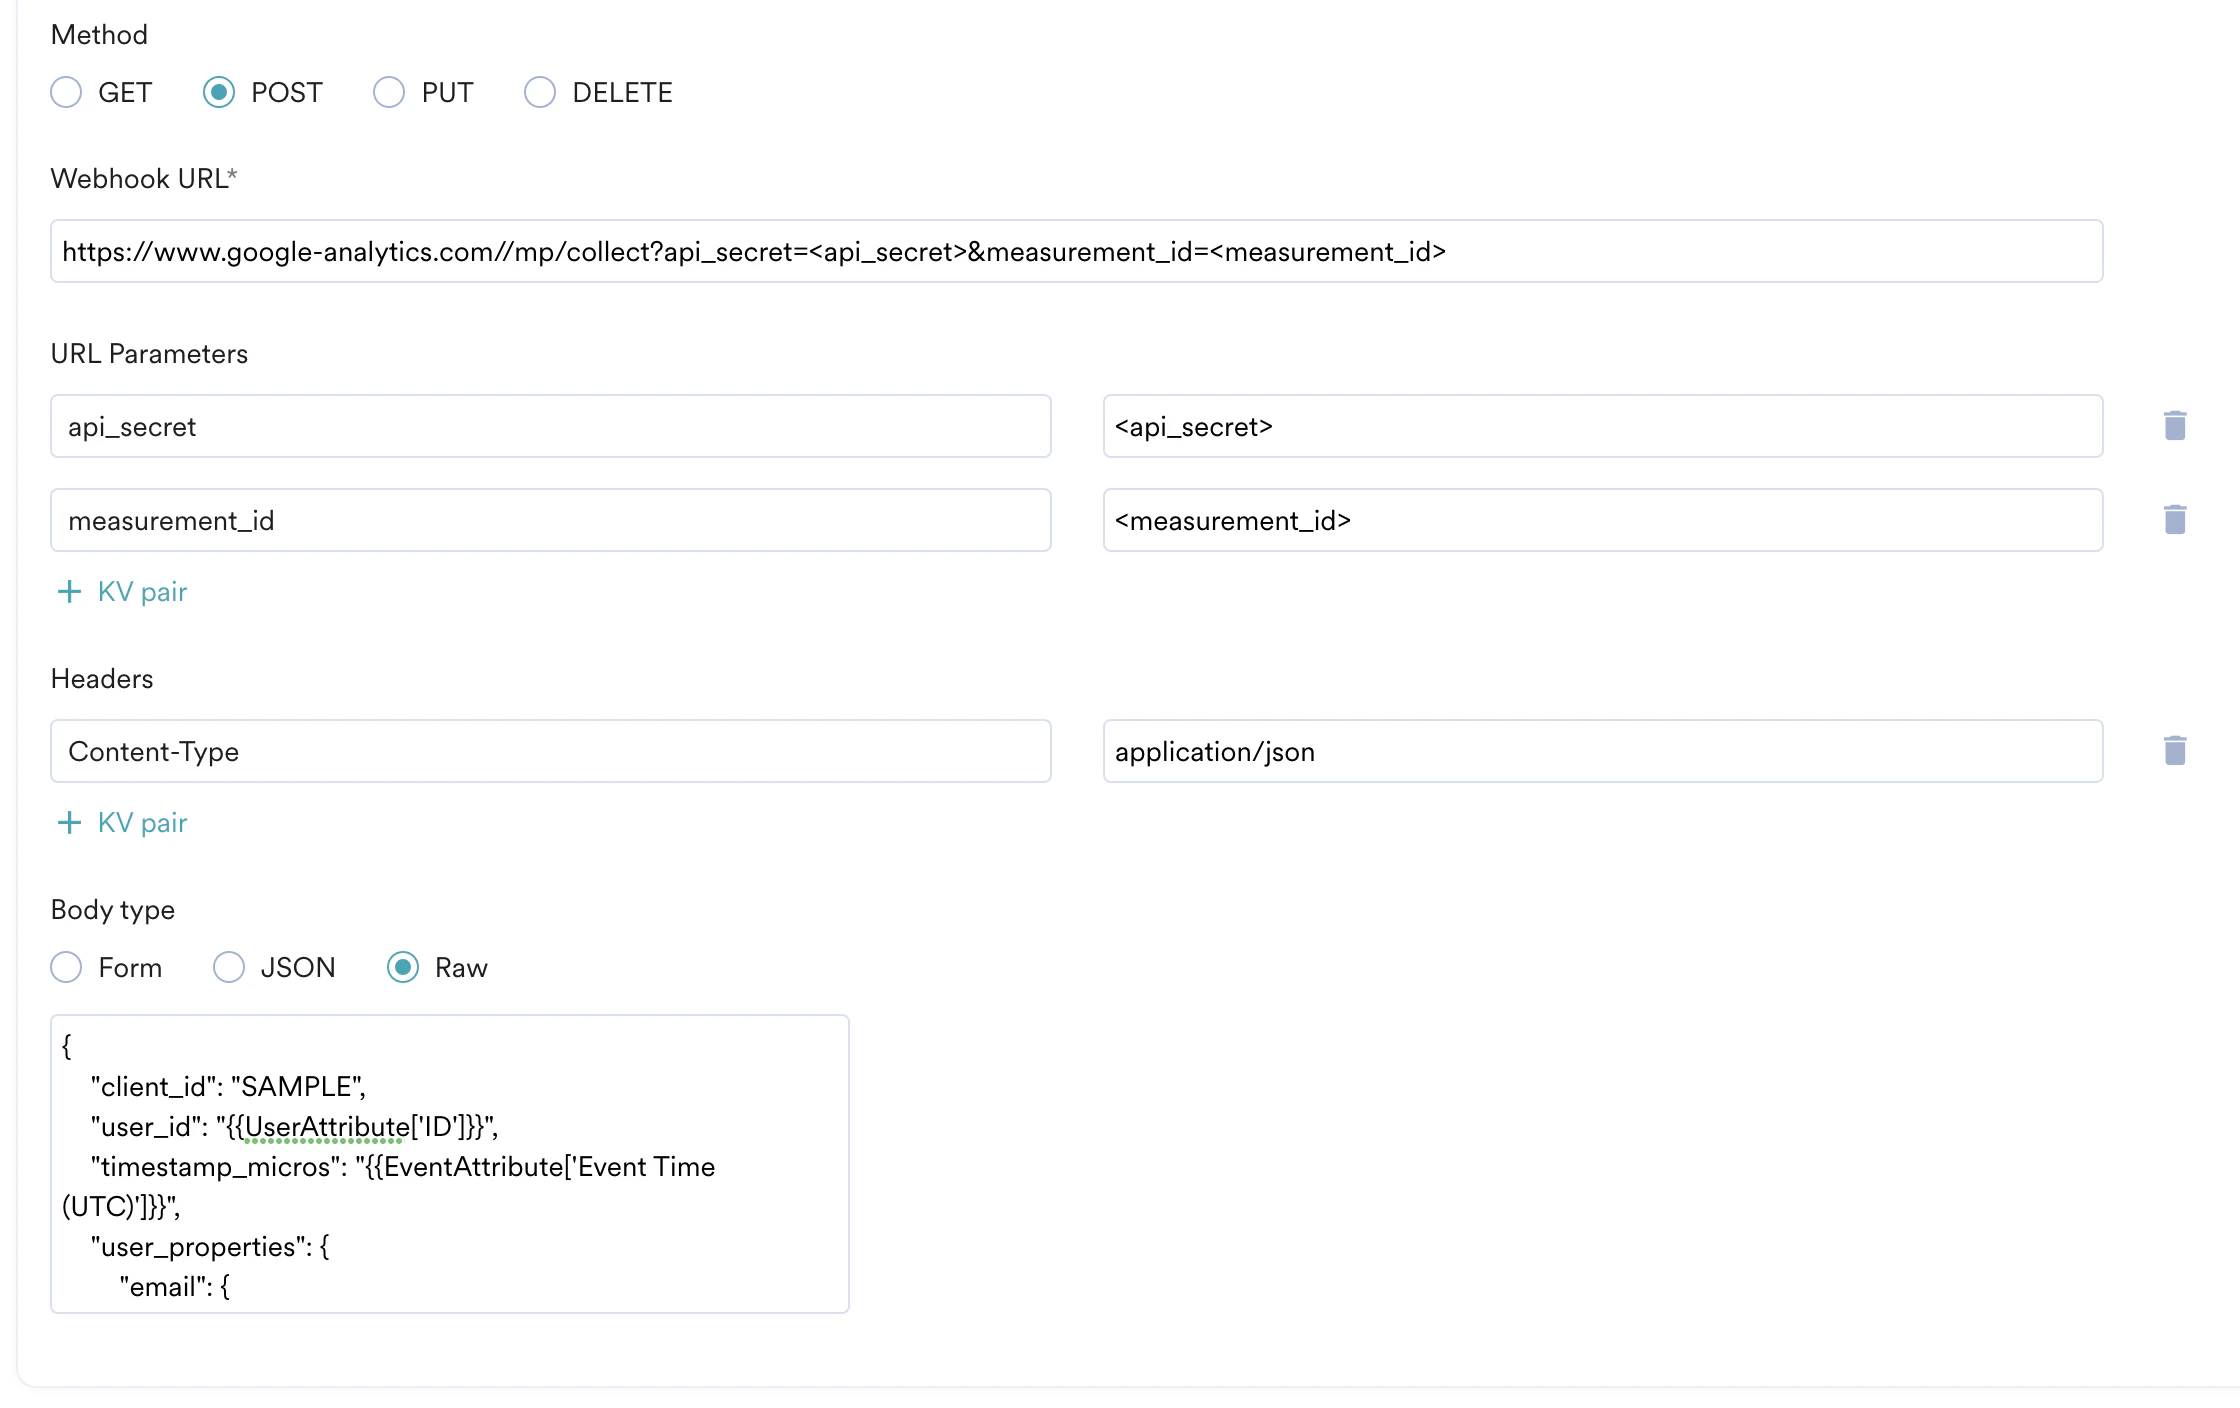Delete the api_secret URL parameter row
The height and width of the screenshot is (1408, 2240).
(x=2174, y=426)
